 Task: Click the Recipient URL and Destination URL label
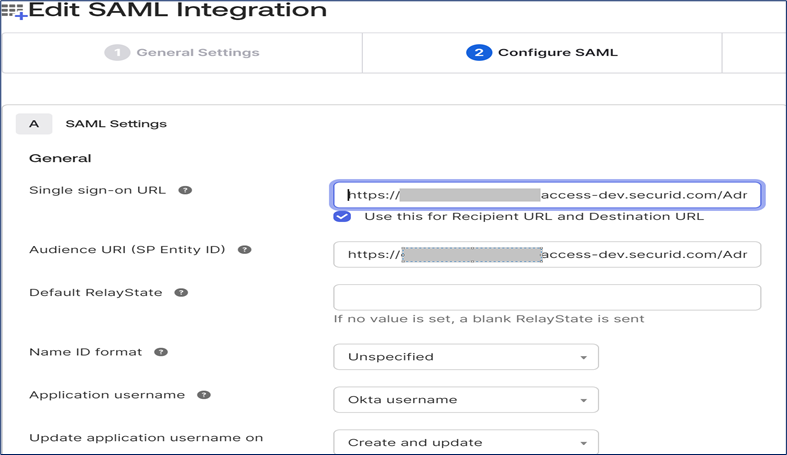coord(533,216)
